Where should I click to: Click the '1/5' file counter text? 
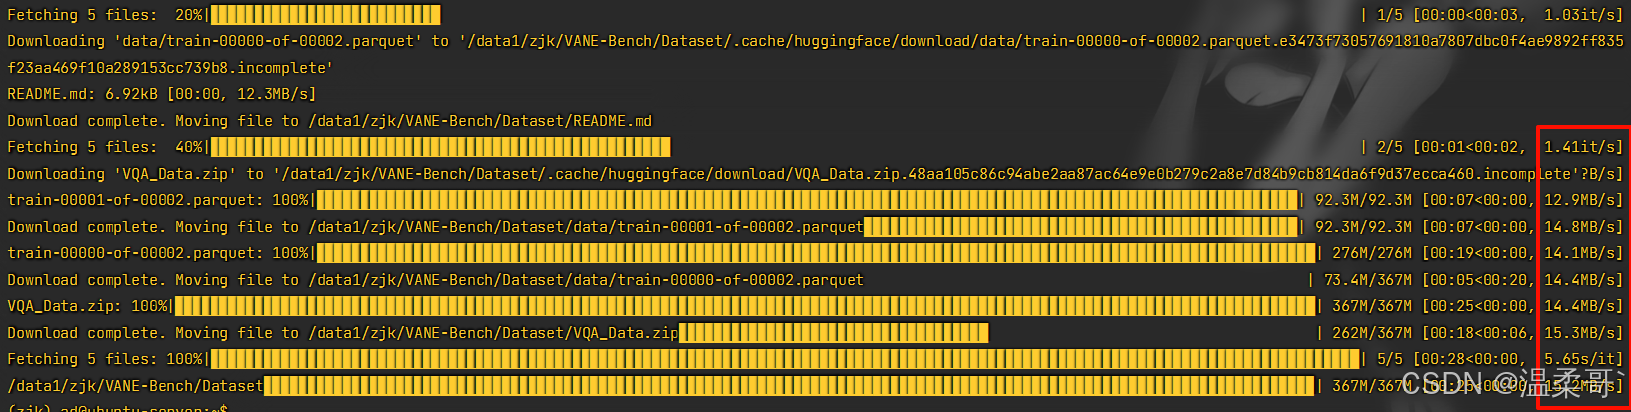click(1389, 15)
